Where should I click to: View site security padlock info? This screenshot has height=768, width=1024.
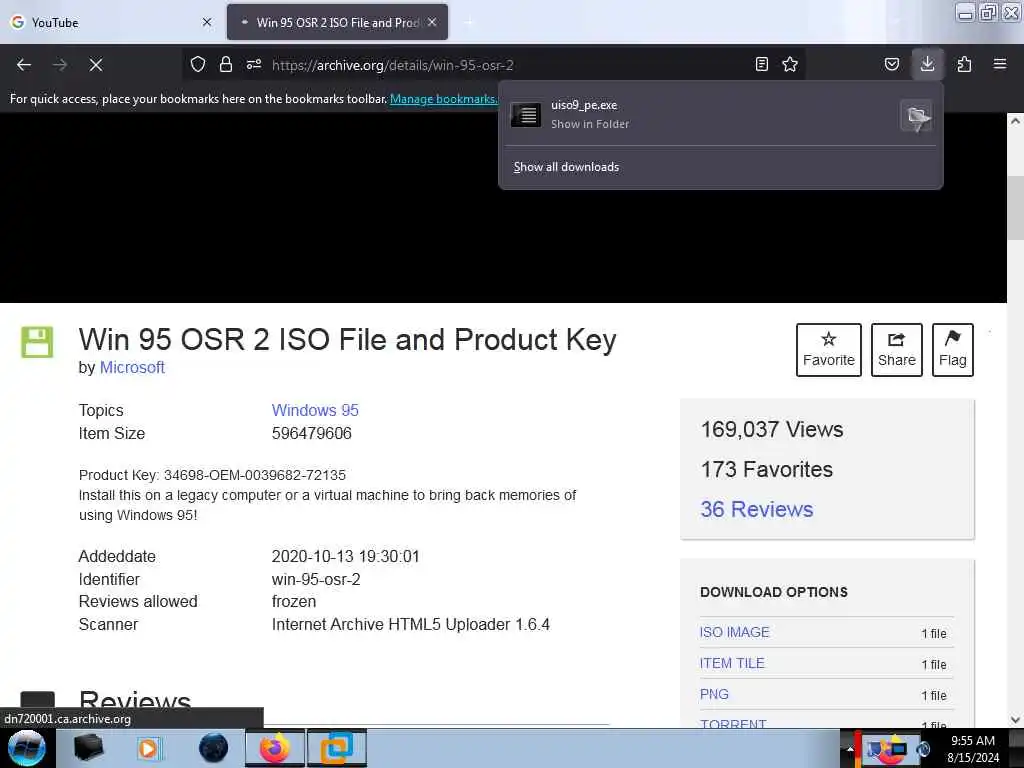click(x=226, y=64)
